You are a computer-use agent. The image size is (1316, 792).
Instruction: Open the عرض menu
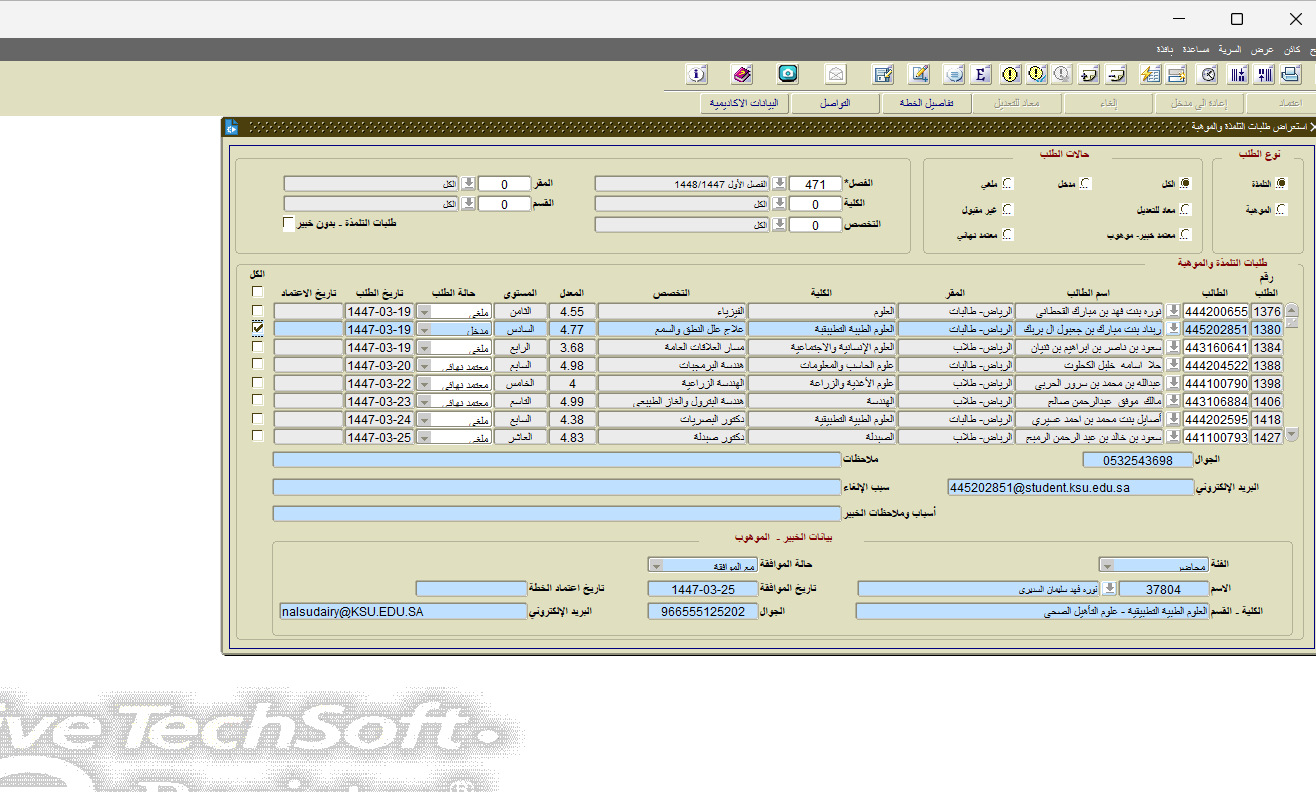[1263, 49]
